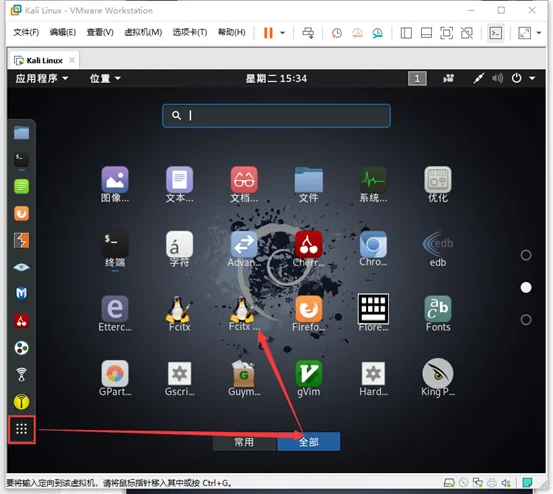Go to third app grid page
Viewport: 553px width, 494px height.
coord(525,319)
